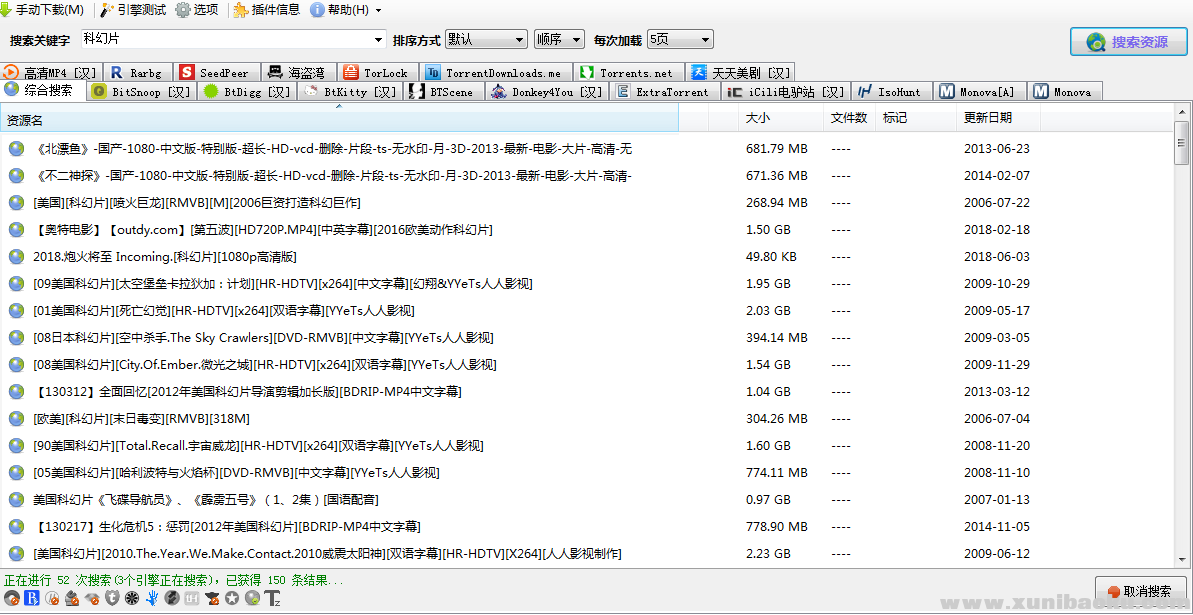Screen dimensions: 1193x615
Task: Click the blue B engine icon in status bar
Action: coord(31,599)
